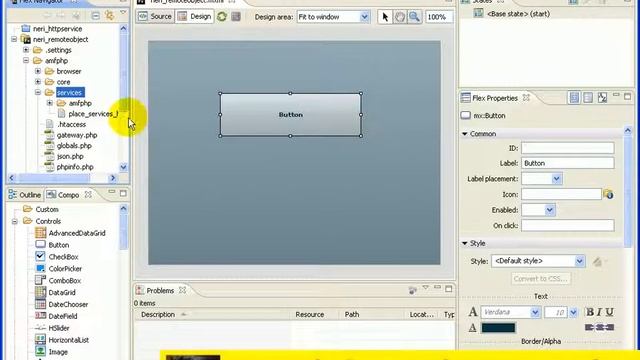Open the Outline tab

tap(25, 195)
